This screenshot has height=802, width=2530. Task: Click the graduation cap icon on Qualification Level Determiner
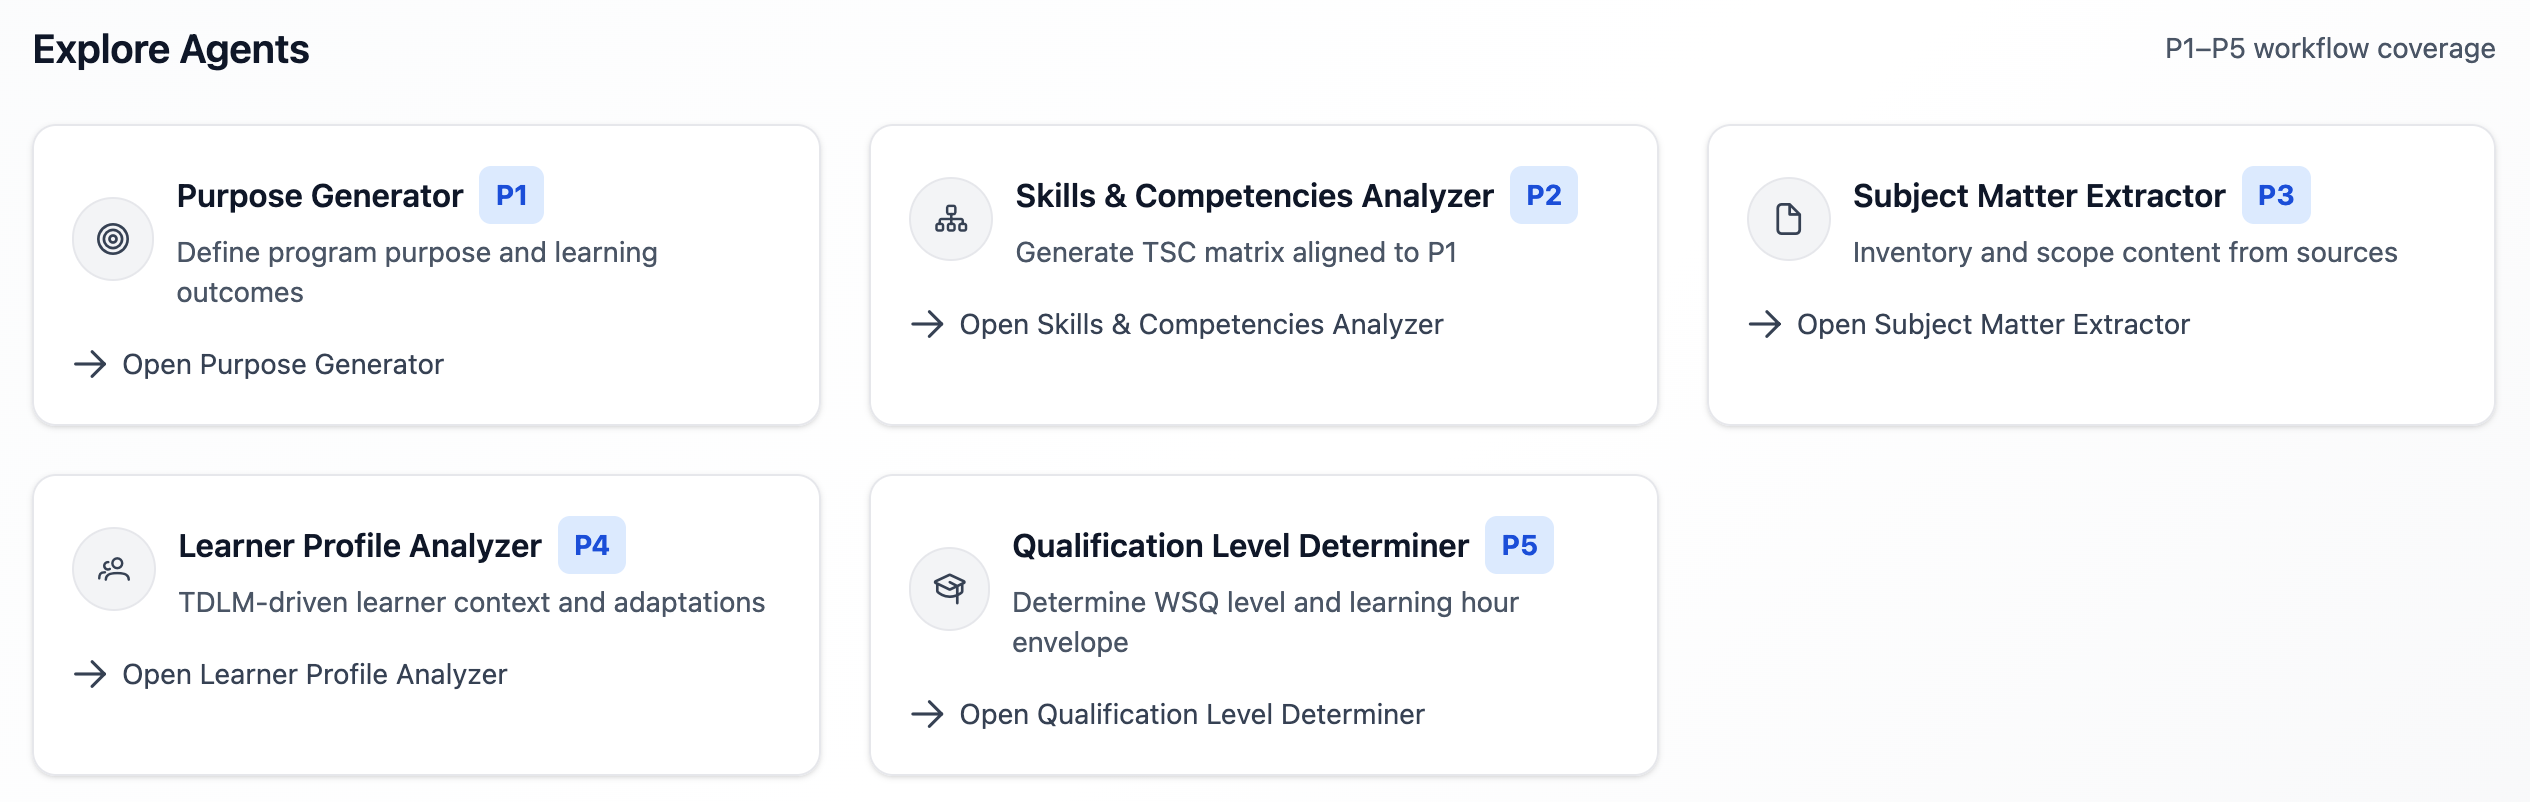point(948,588)
